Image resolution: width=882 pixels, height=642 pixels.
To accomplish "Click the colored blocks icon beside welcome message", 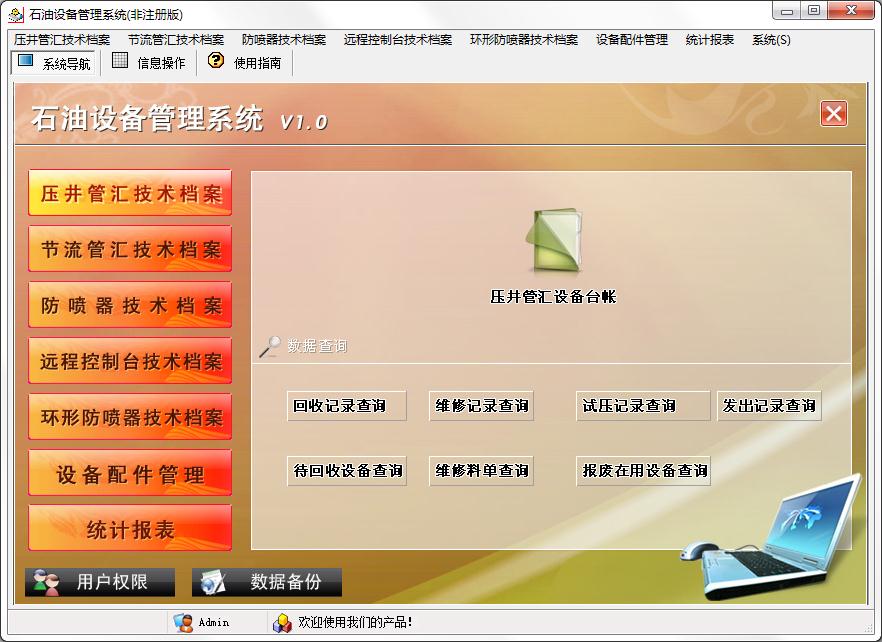I will (x=282, y=622).
